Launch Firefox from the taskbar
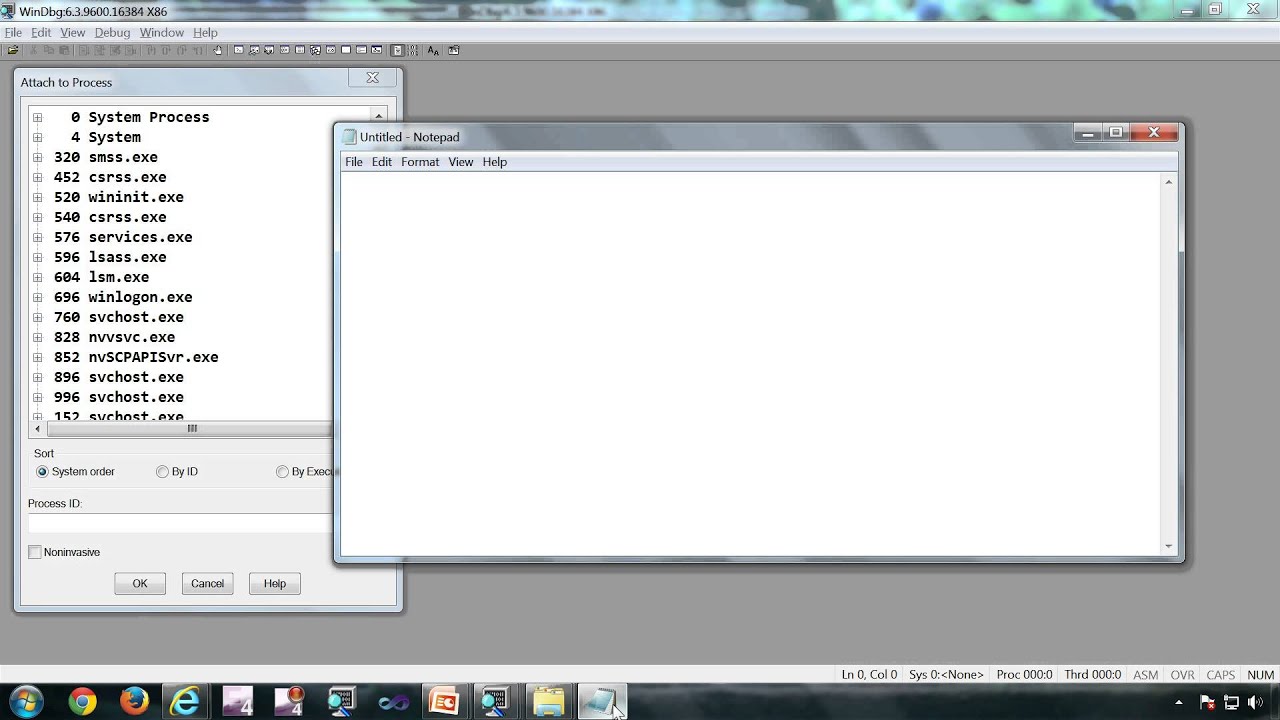Viewport: 1280px width, 720px height. click(x=134, y=702)
